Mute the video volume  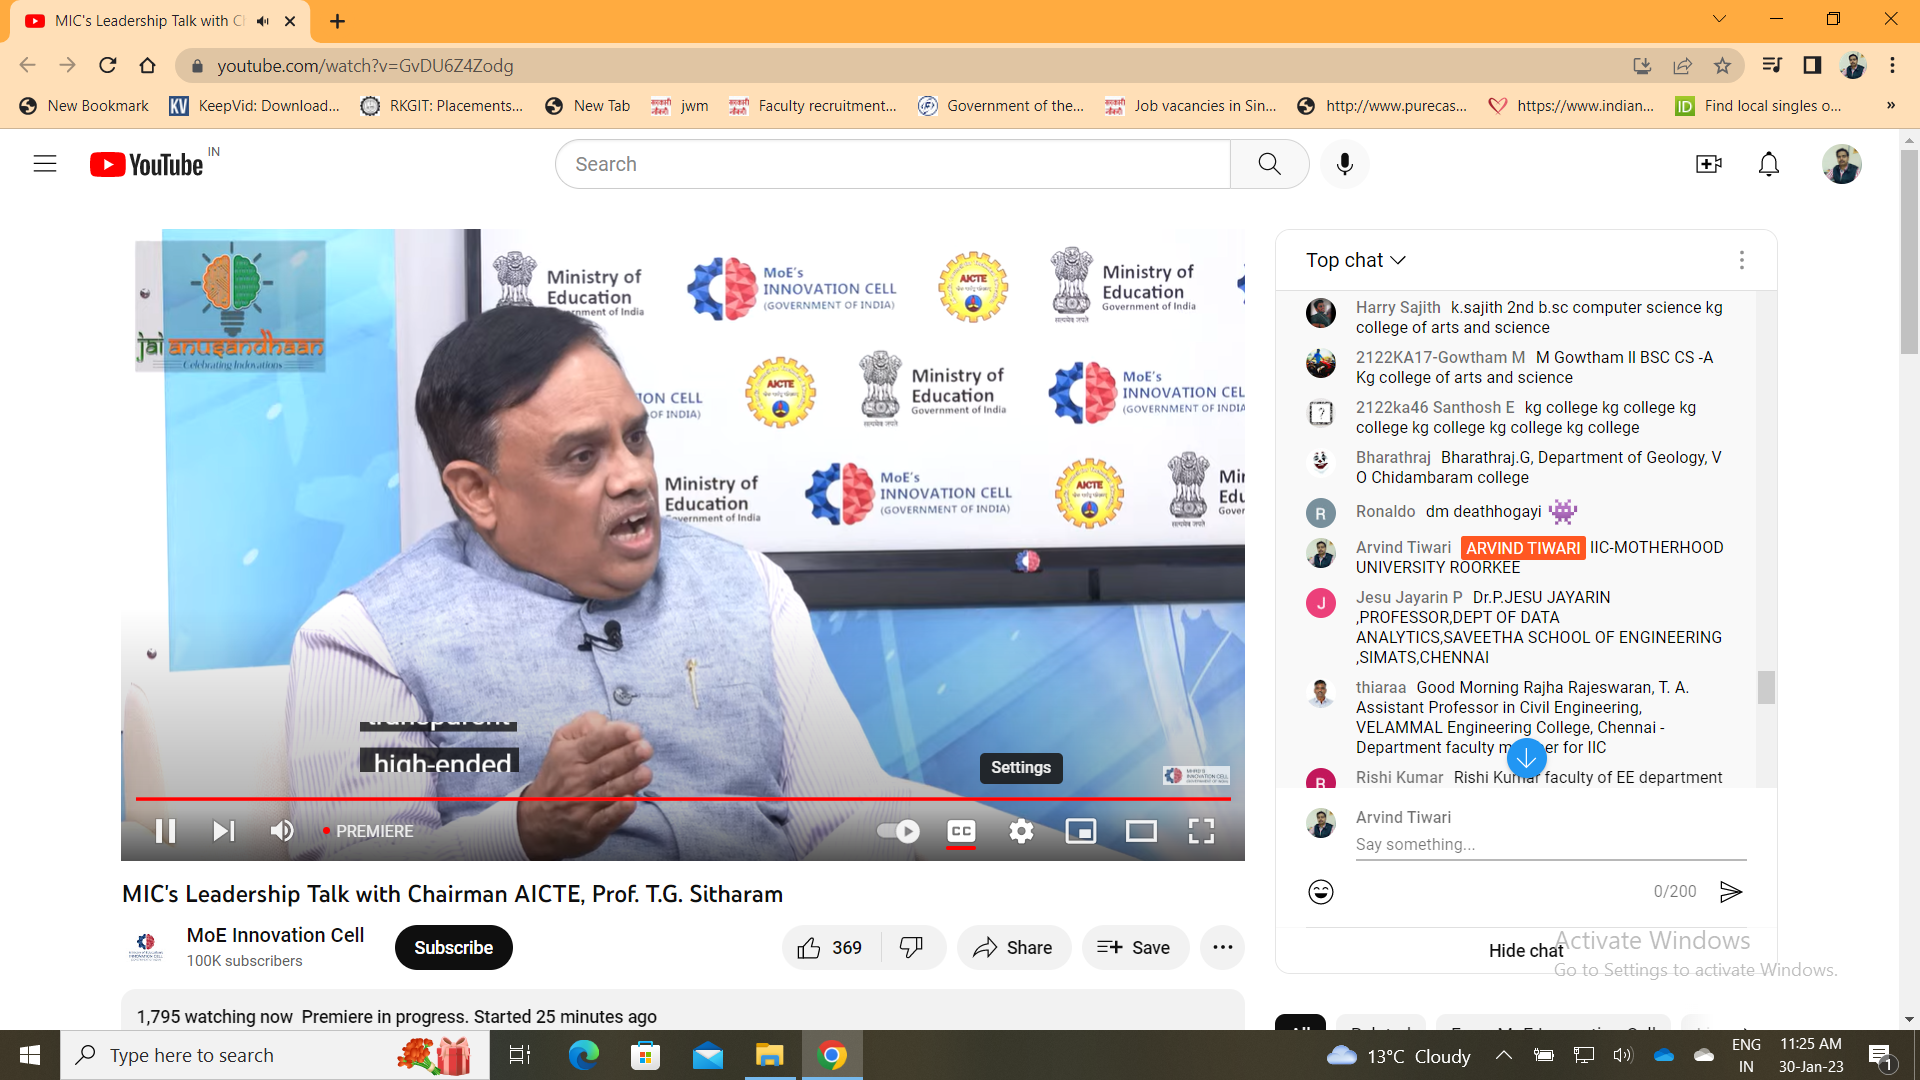pyautogui.click(x=282, y=831)
